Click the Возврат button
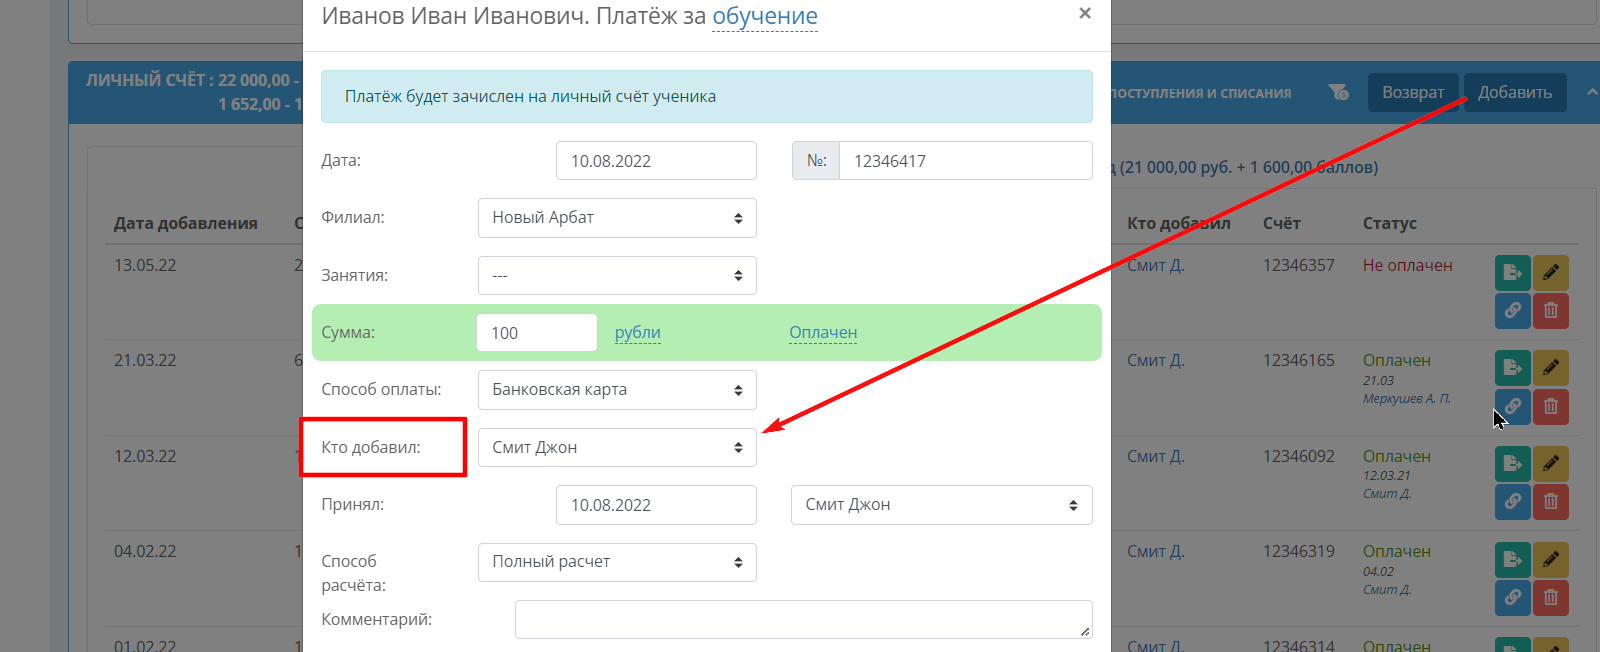The image size is (1600, 652). pos(1413,92)
